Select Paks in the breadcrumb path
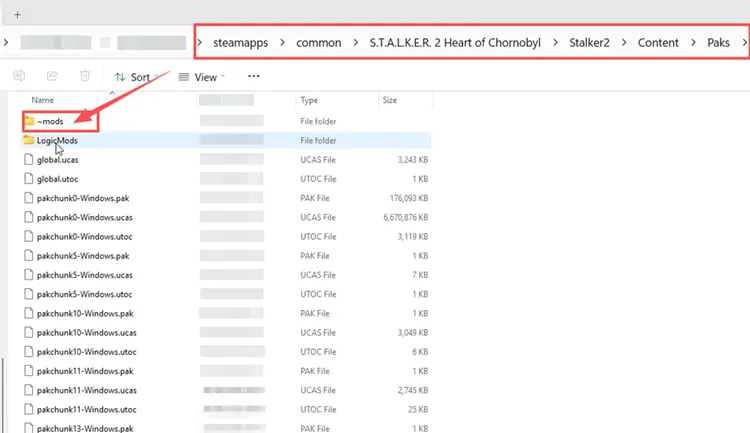The image size is (750, 433). [x=718, y=43]
